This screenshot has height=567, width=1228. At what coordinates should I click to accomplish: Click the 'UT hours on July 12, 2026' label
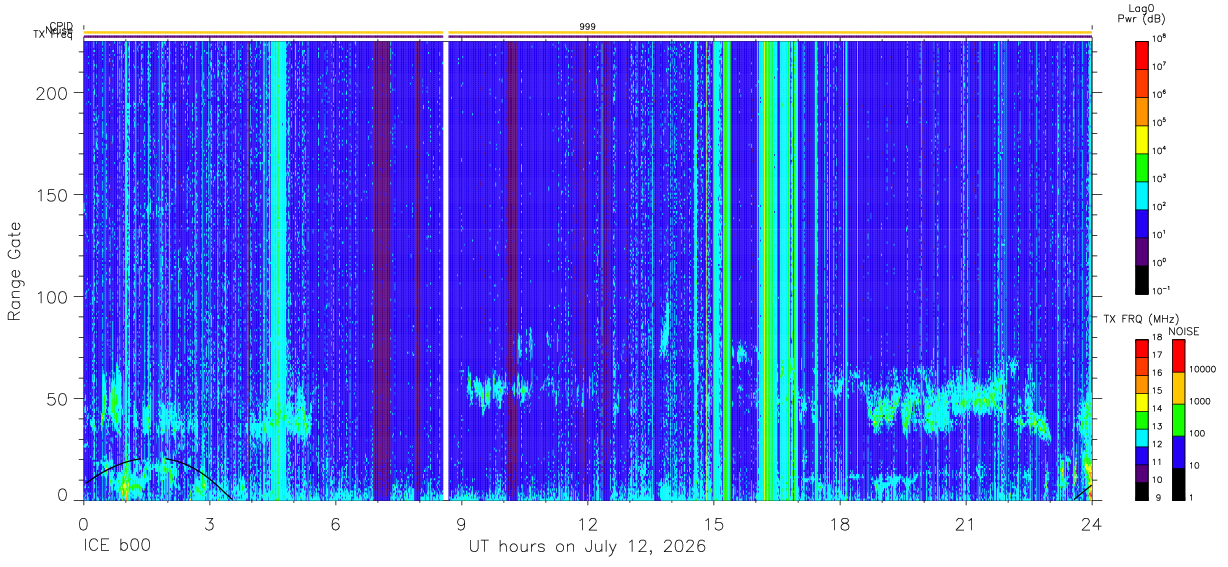pyautogui.click(x=587, y=547)
